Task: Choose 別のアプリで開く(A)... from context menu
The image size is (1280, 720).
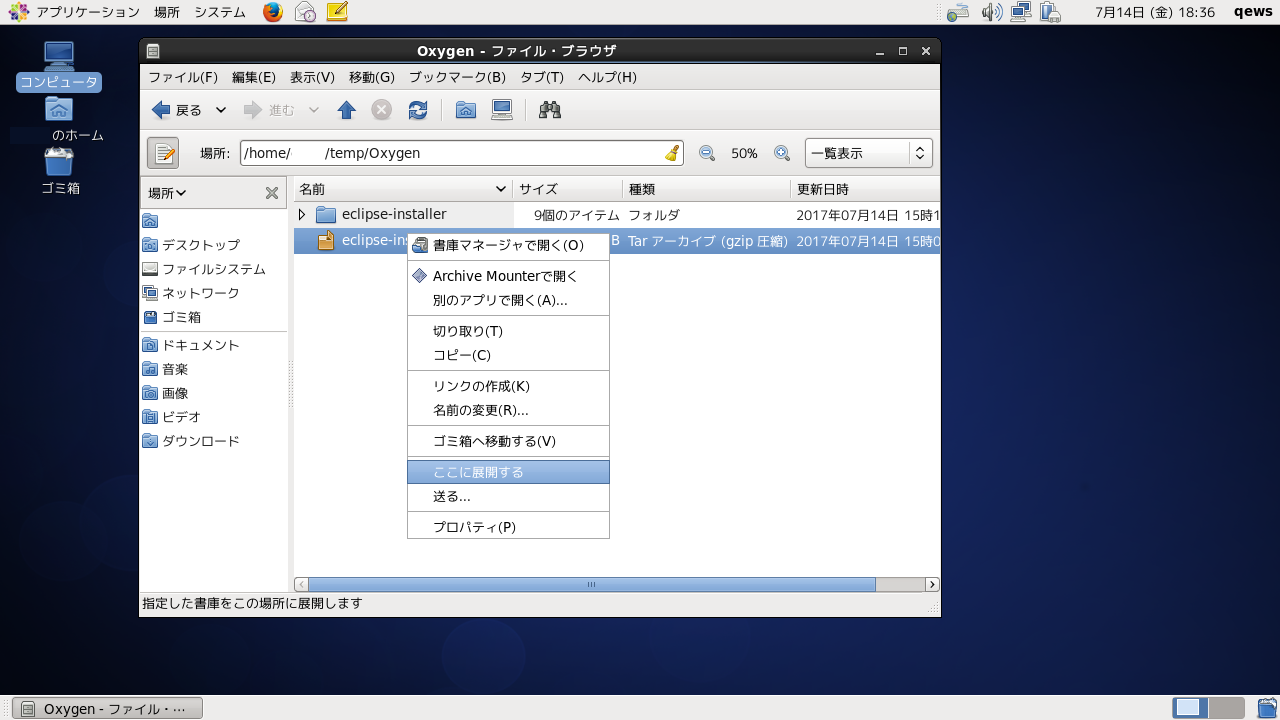Action: [x=508, y=300]
